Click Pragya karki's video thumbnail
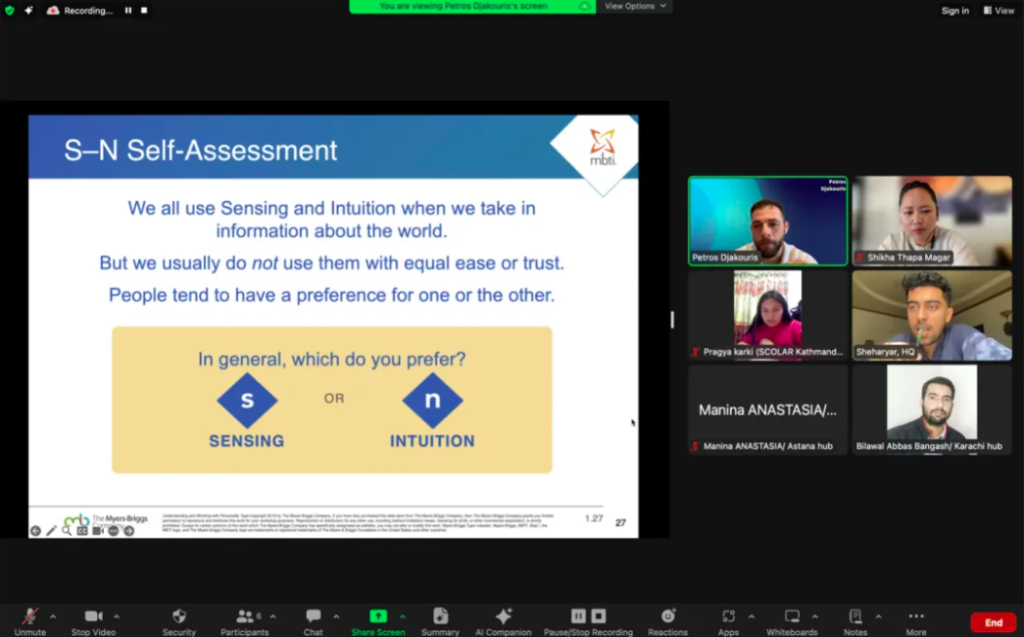 [x=767, y=315]
